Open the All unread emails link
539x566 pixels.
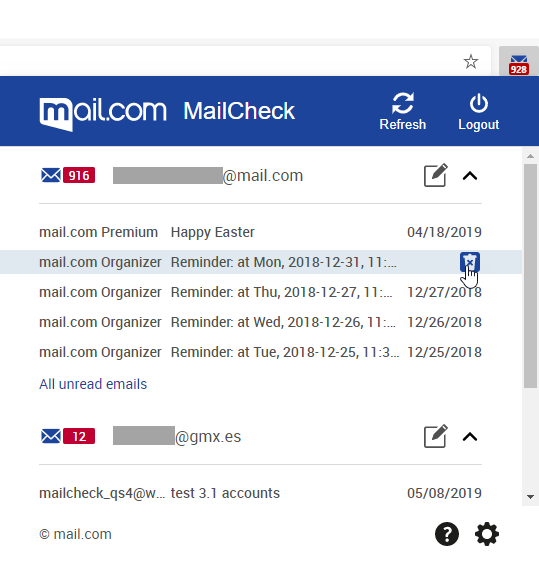[x=93, y=384]
